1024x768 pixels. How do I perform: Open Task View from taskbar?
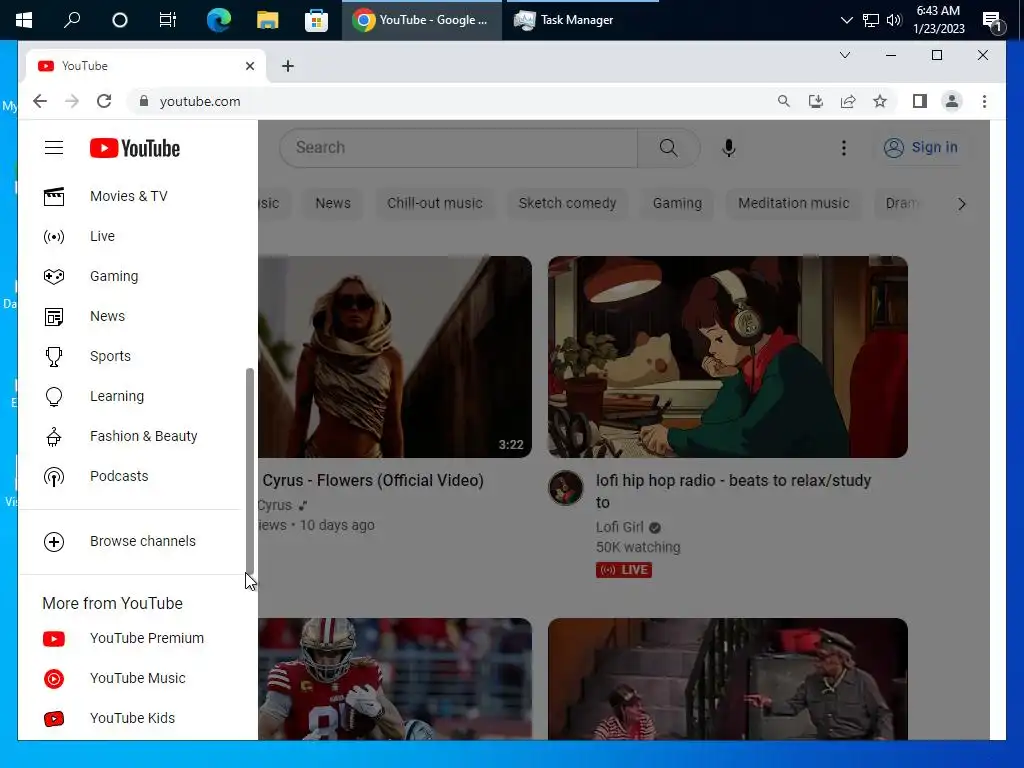[x=168, y=20]
